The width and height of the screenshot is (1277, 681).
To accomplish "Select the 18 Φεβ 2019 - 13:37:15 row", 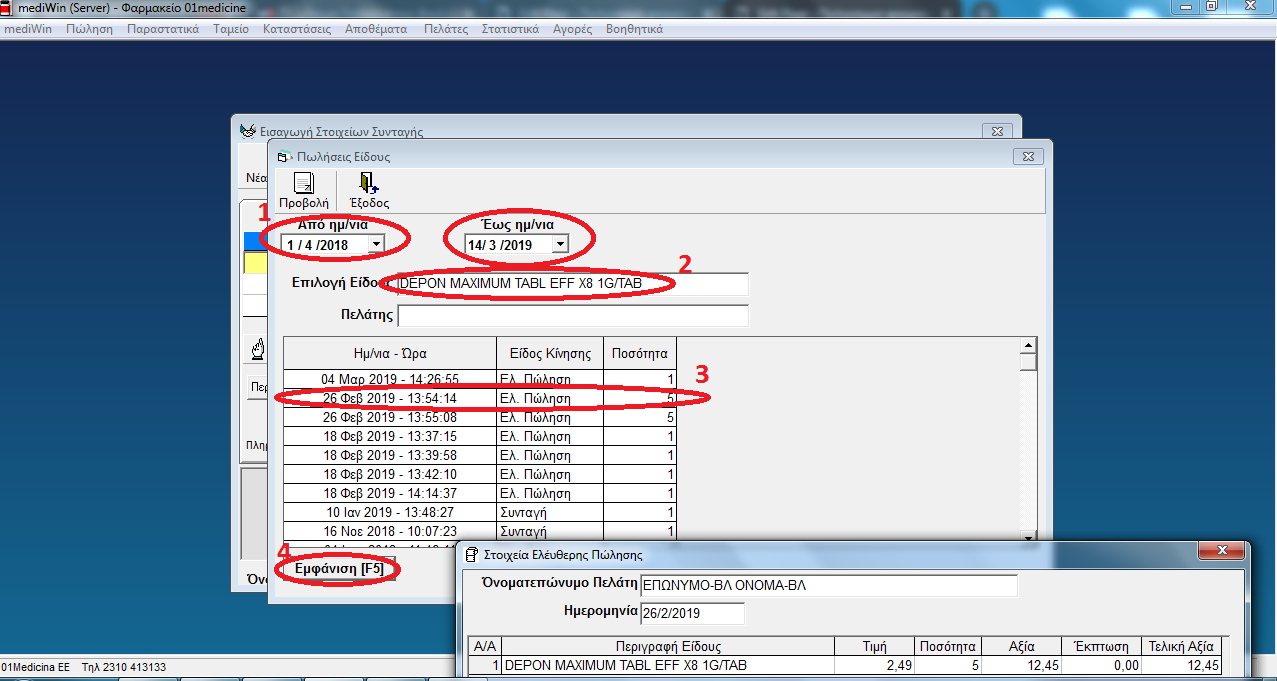I will click(480, 436).
